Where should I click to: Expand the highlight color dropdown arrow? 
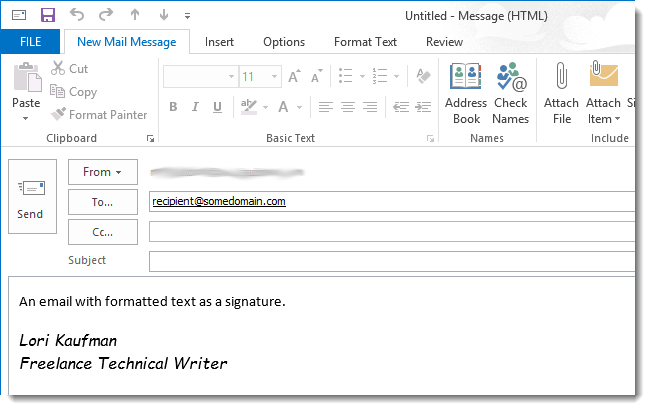(266, 108)
